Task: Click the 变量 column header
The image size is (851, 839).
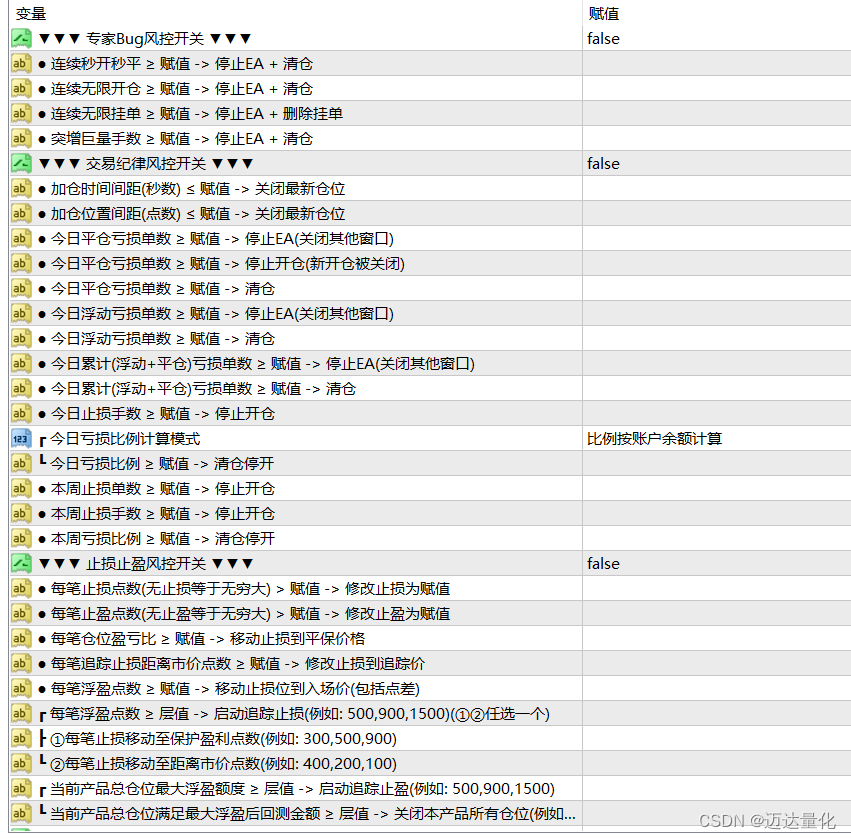Action: [x=31, y=14]
